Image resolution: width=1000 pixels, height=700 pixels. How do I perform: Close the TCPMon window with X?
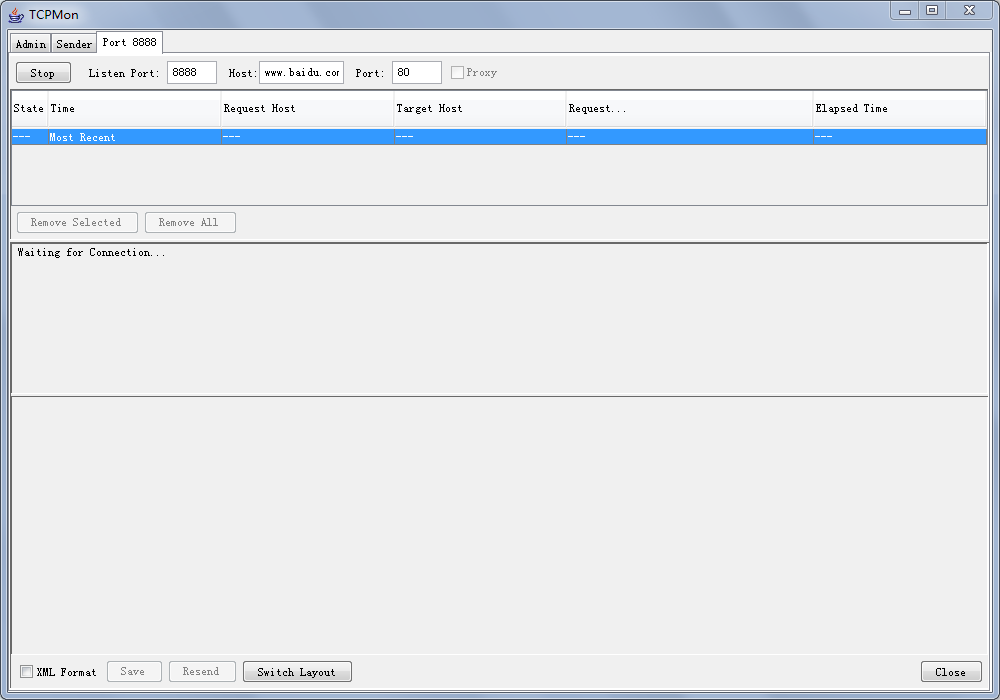tap(969, 11)
